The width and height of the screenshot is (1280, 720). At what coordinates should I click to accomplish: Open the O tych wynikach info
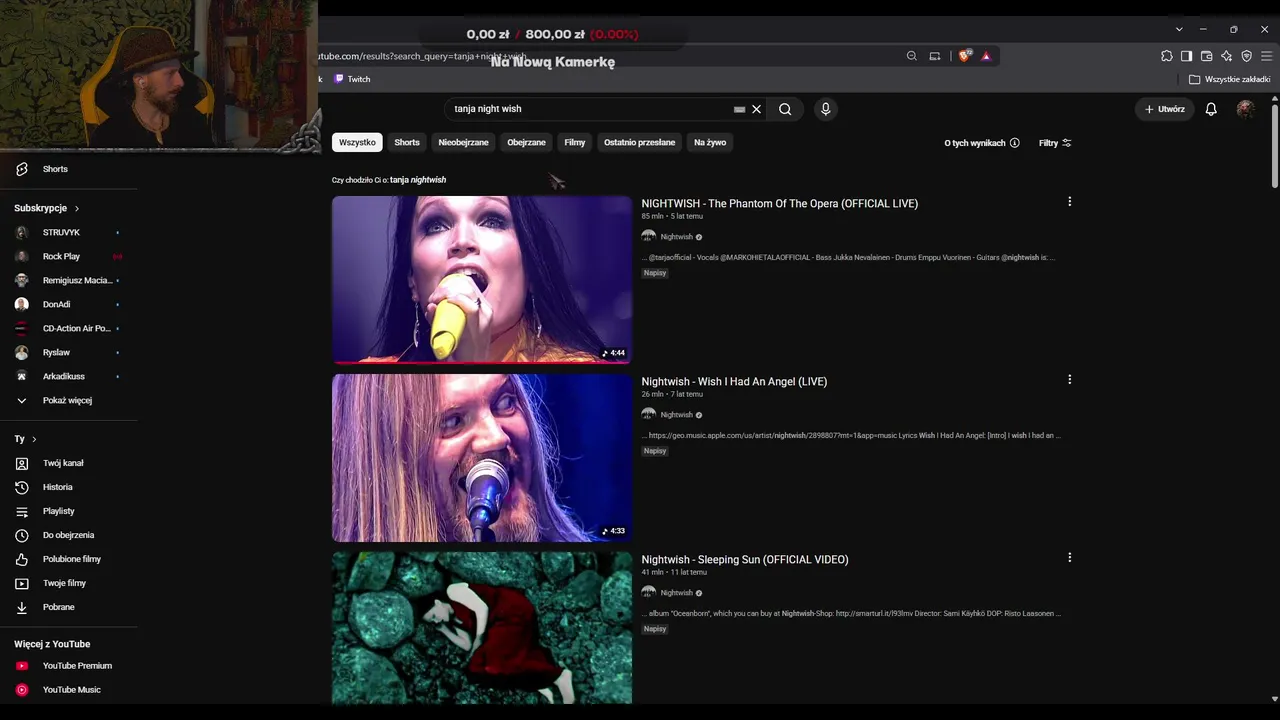[x=982, y=143]
